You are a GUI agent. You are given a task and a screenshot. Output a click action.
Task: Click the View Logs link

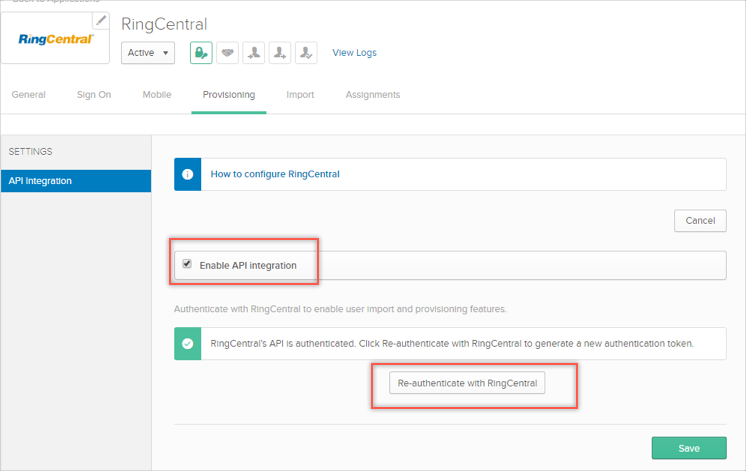pos(354,53)
